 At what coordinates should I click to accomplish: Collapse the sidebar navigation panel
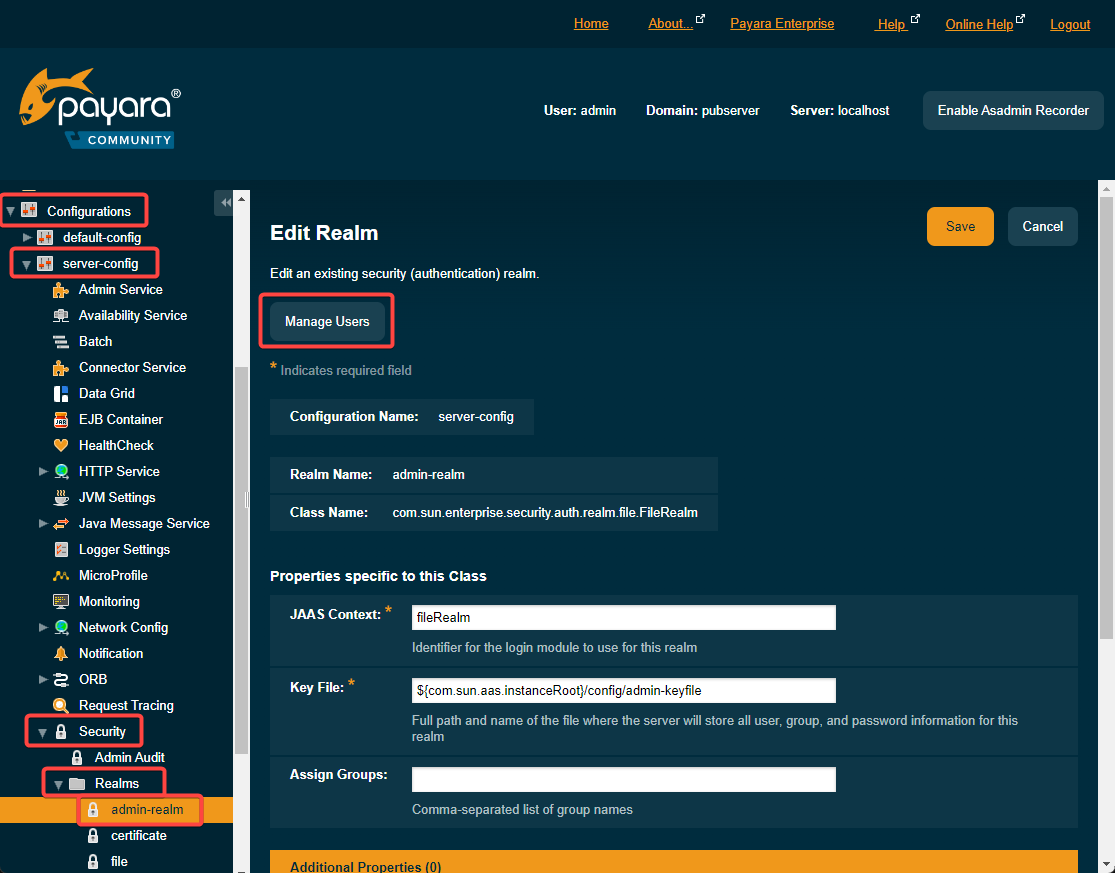pos(225,203)
